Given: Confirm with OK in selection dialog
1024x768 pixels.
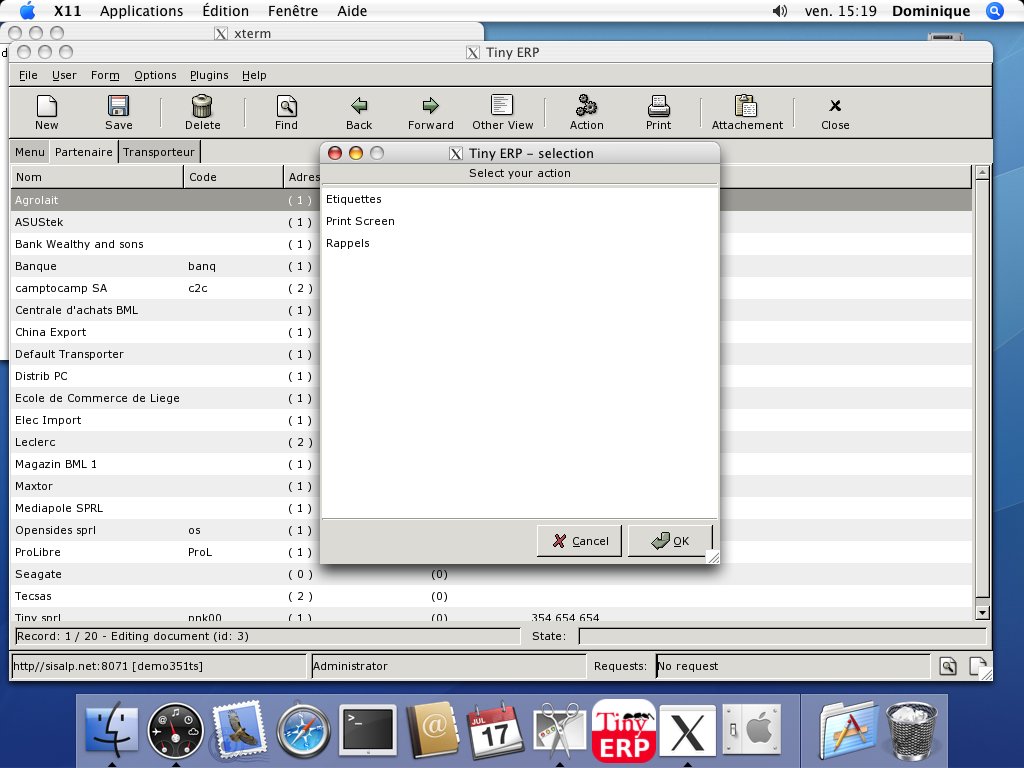Looking at the screenshot, I should (x=669, y=541).
